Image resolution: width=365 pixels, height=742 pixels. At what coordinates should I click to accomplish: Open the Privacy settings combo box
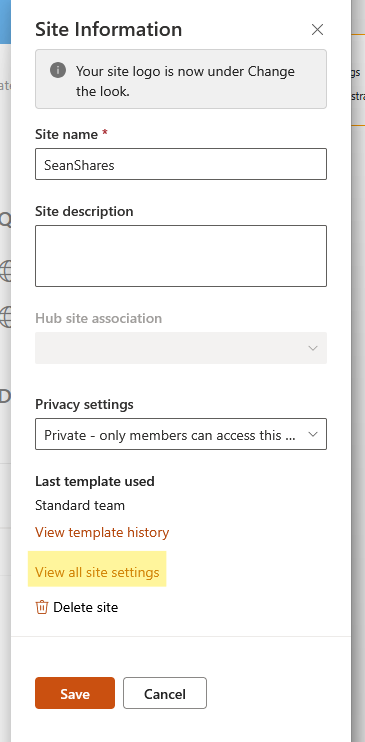point(181,434)
